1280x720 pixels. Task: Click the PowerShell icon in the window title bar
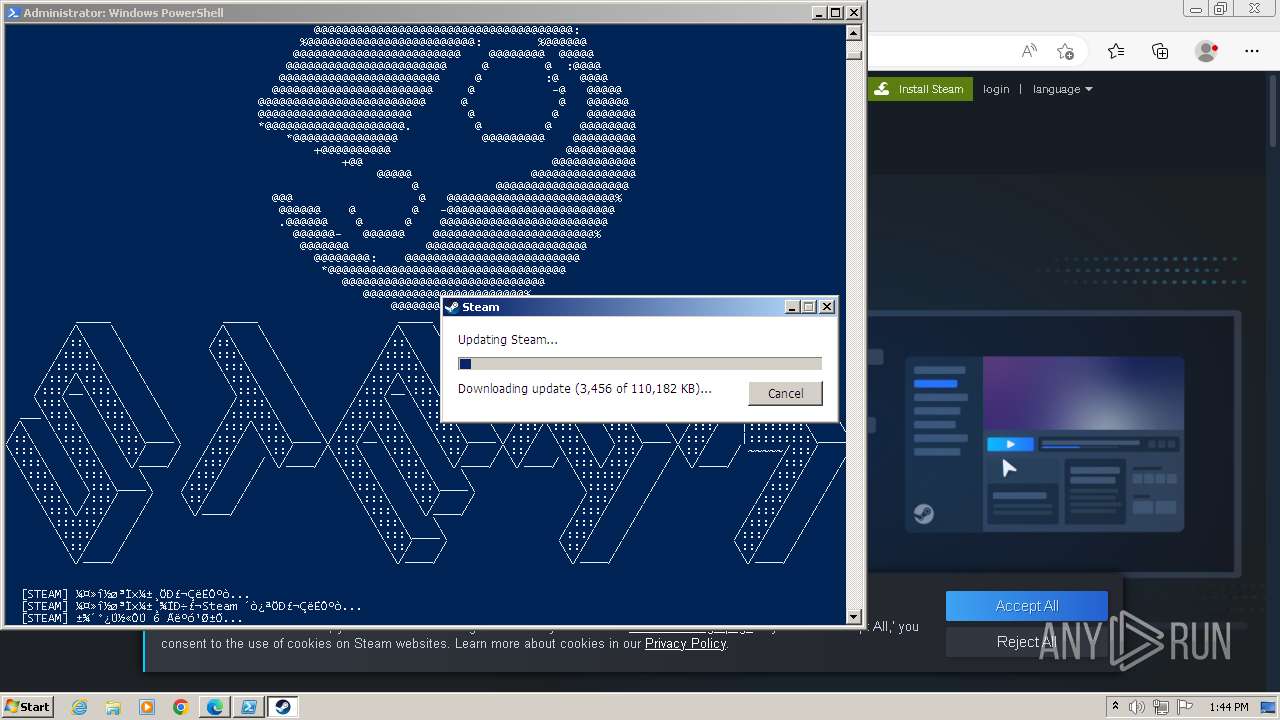(12, 13)
